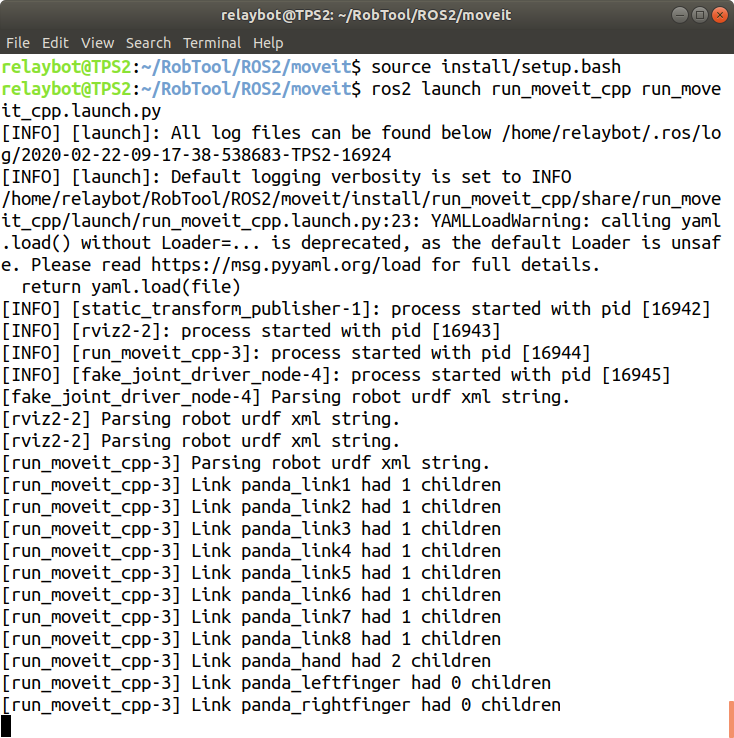734x738 pixels.
Task: Click the 'Link panda_link2 had 1 children' line
Action: tap(251, 507)
